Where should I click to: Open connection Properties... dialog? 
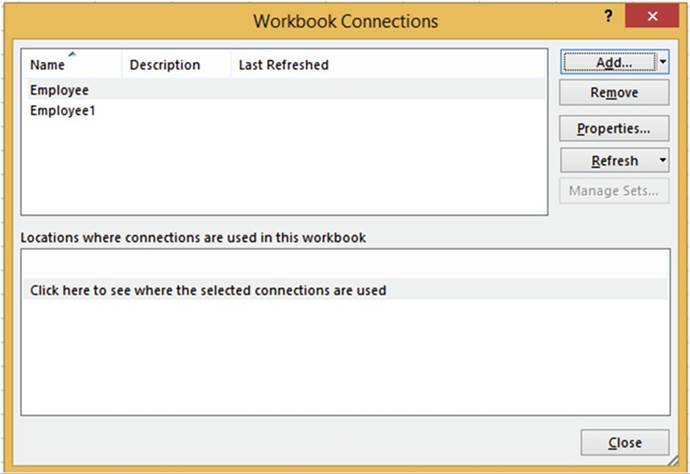[614, 129]
